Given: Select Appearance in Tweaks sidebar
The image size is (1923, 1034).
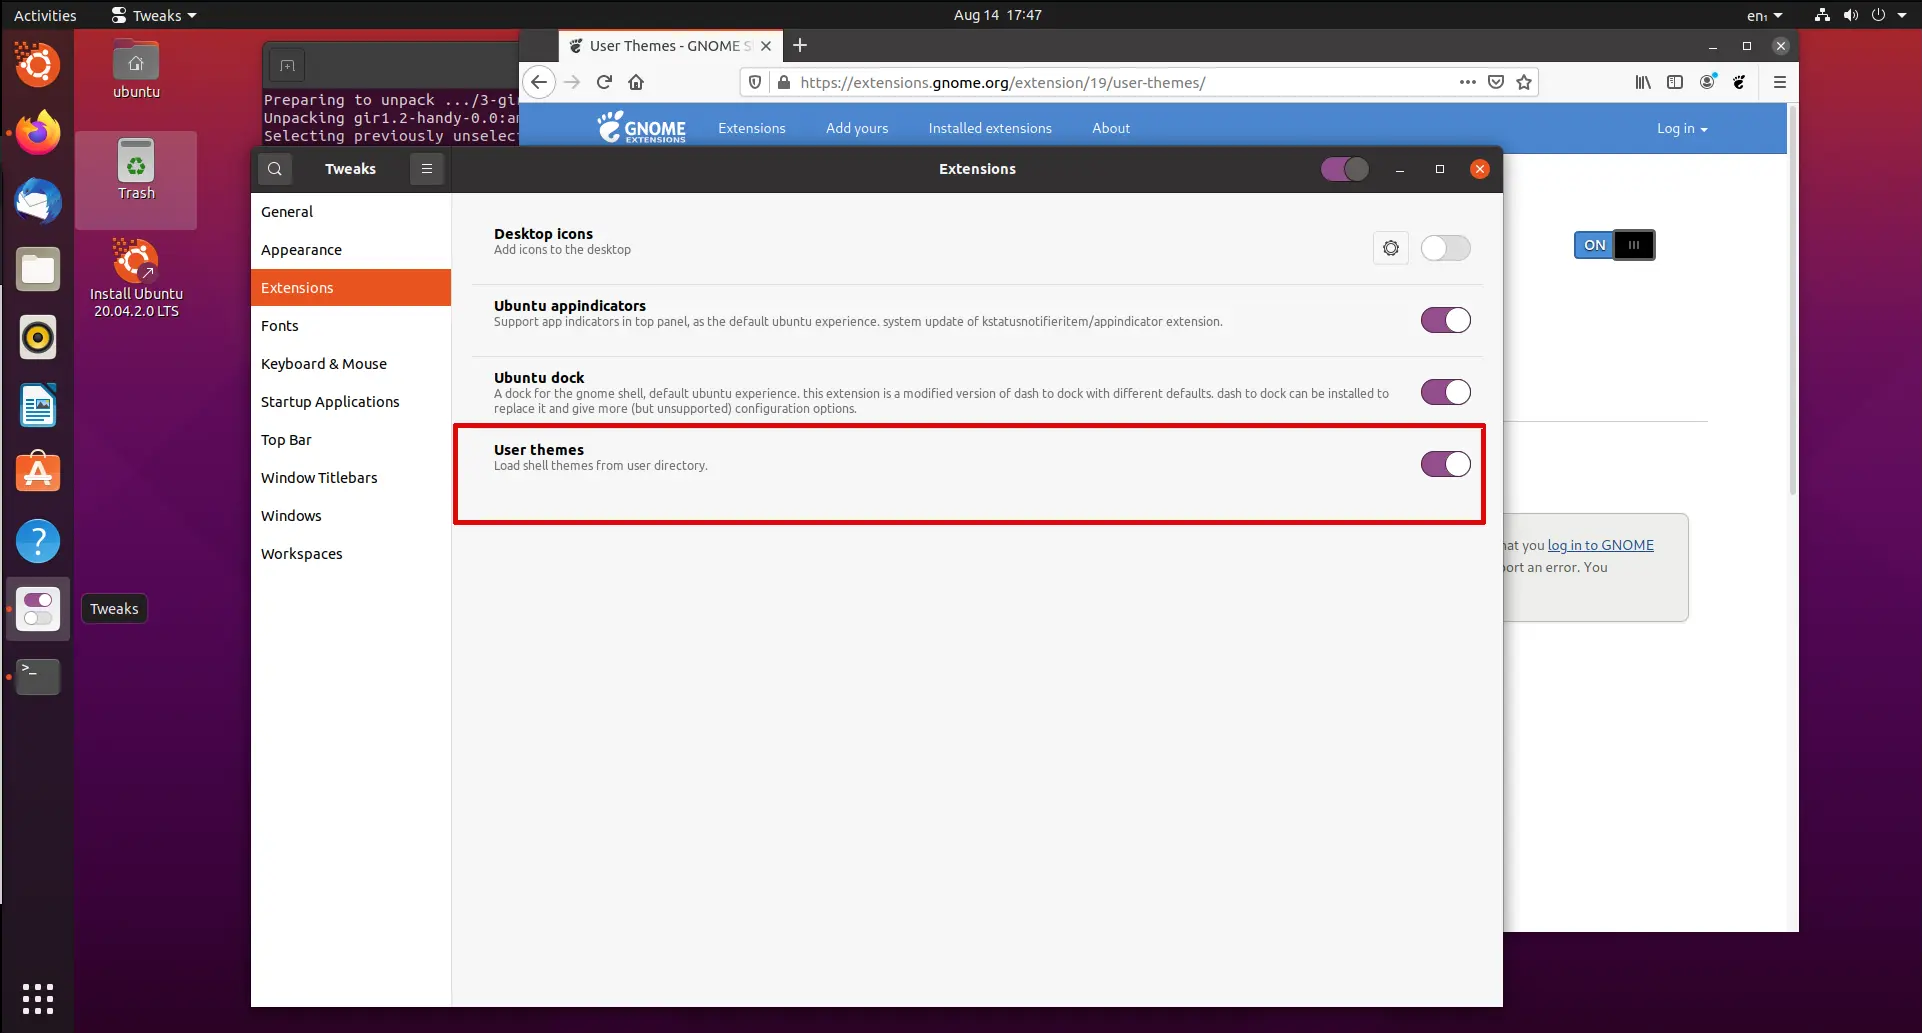Looking at the screenshot, I should coord(351,250).
